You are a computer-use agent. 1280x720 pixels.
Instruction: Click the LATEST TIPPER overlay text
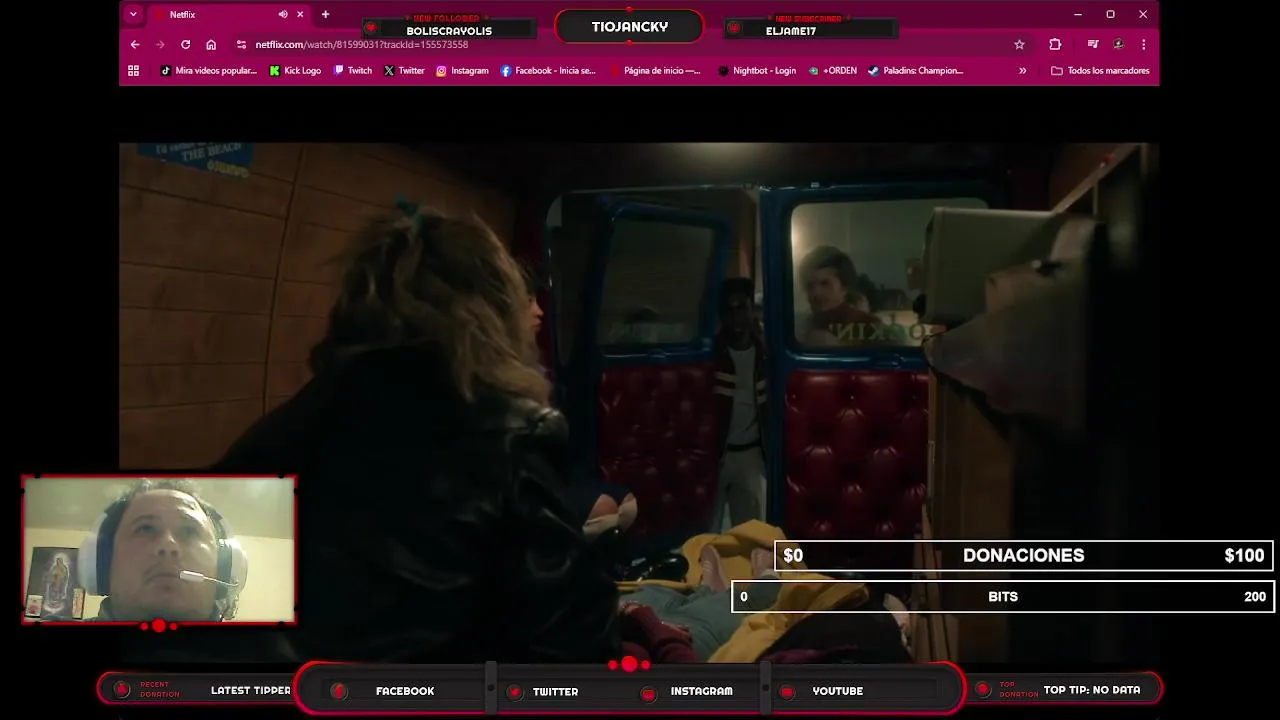coord(251,690)
